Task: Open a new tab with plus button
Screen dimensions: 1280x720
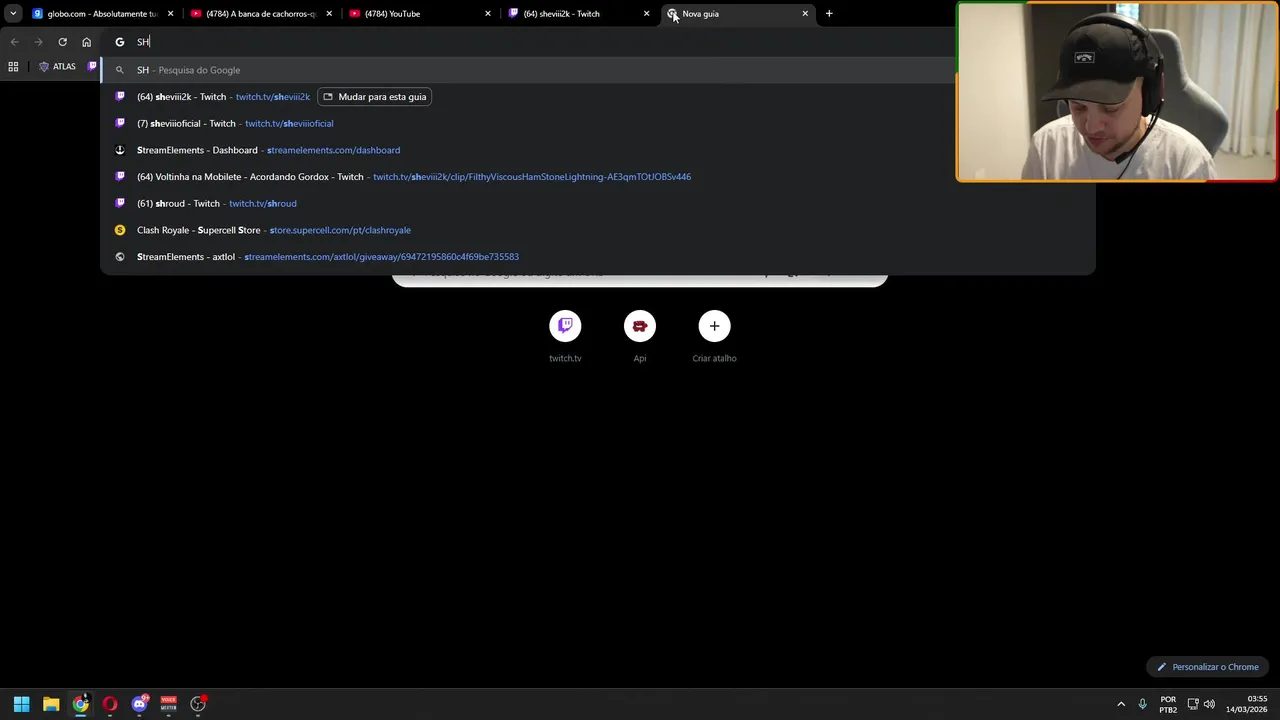Action: tap(829, 14)
